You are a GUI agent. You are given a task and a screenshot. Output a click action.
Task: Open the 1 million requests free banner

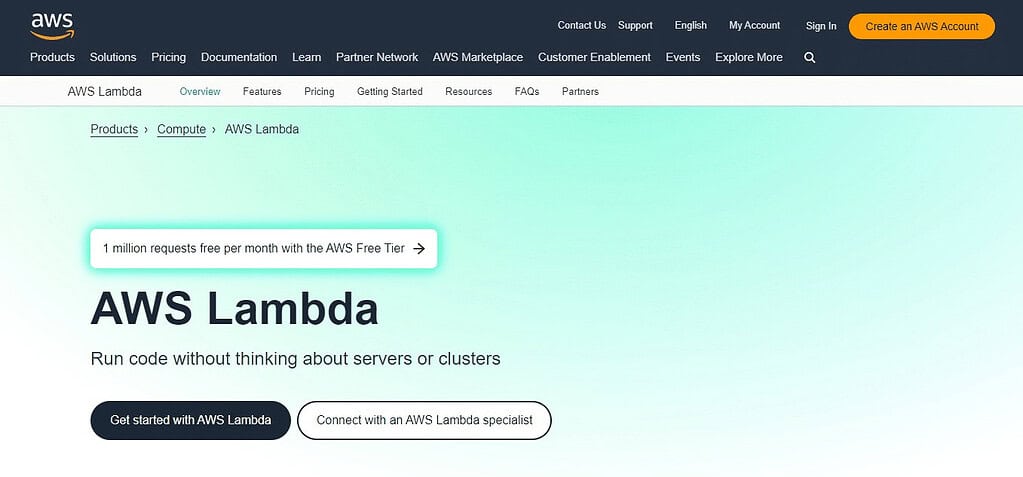tap(264, 249)
